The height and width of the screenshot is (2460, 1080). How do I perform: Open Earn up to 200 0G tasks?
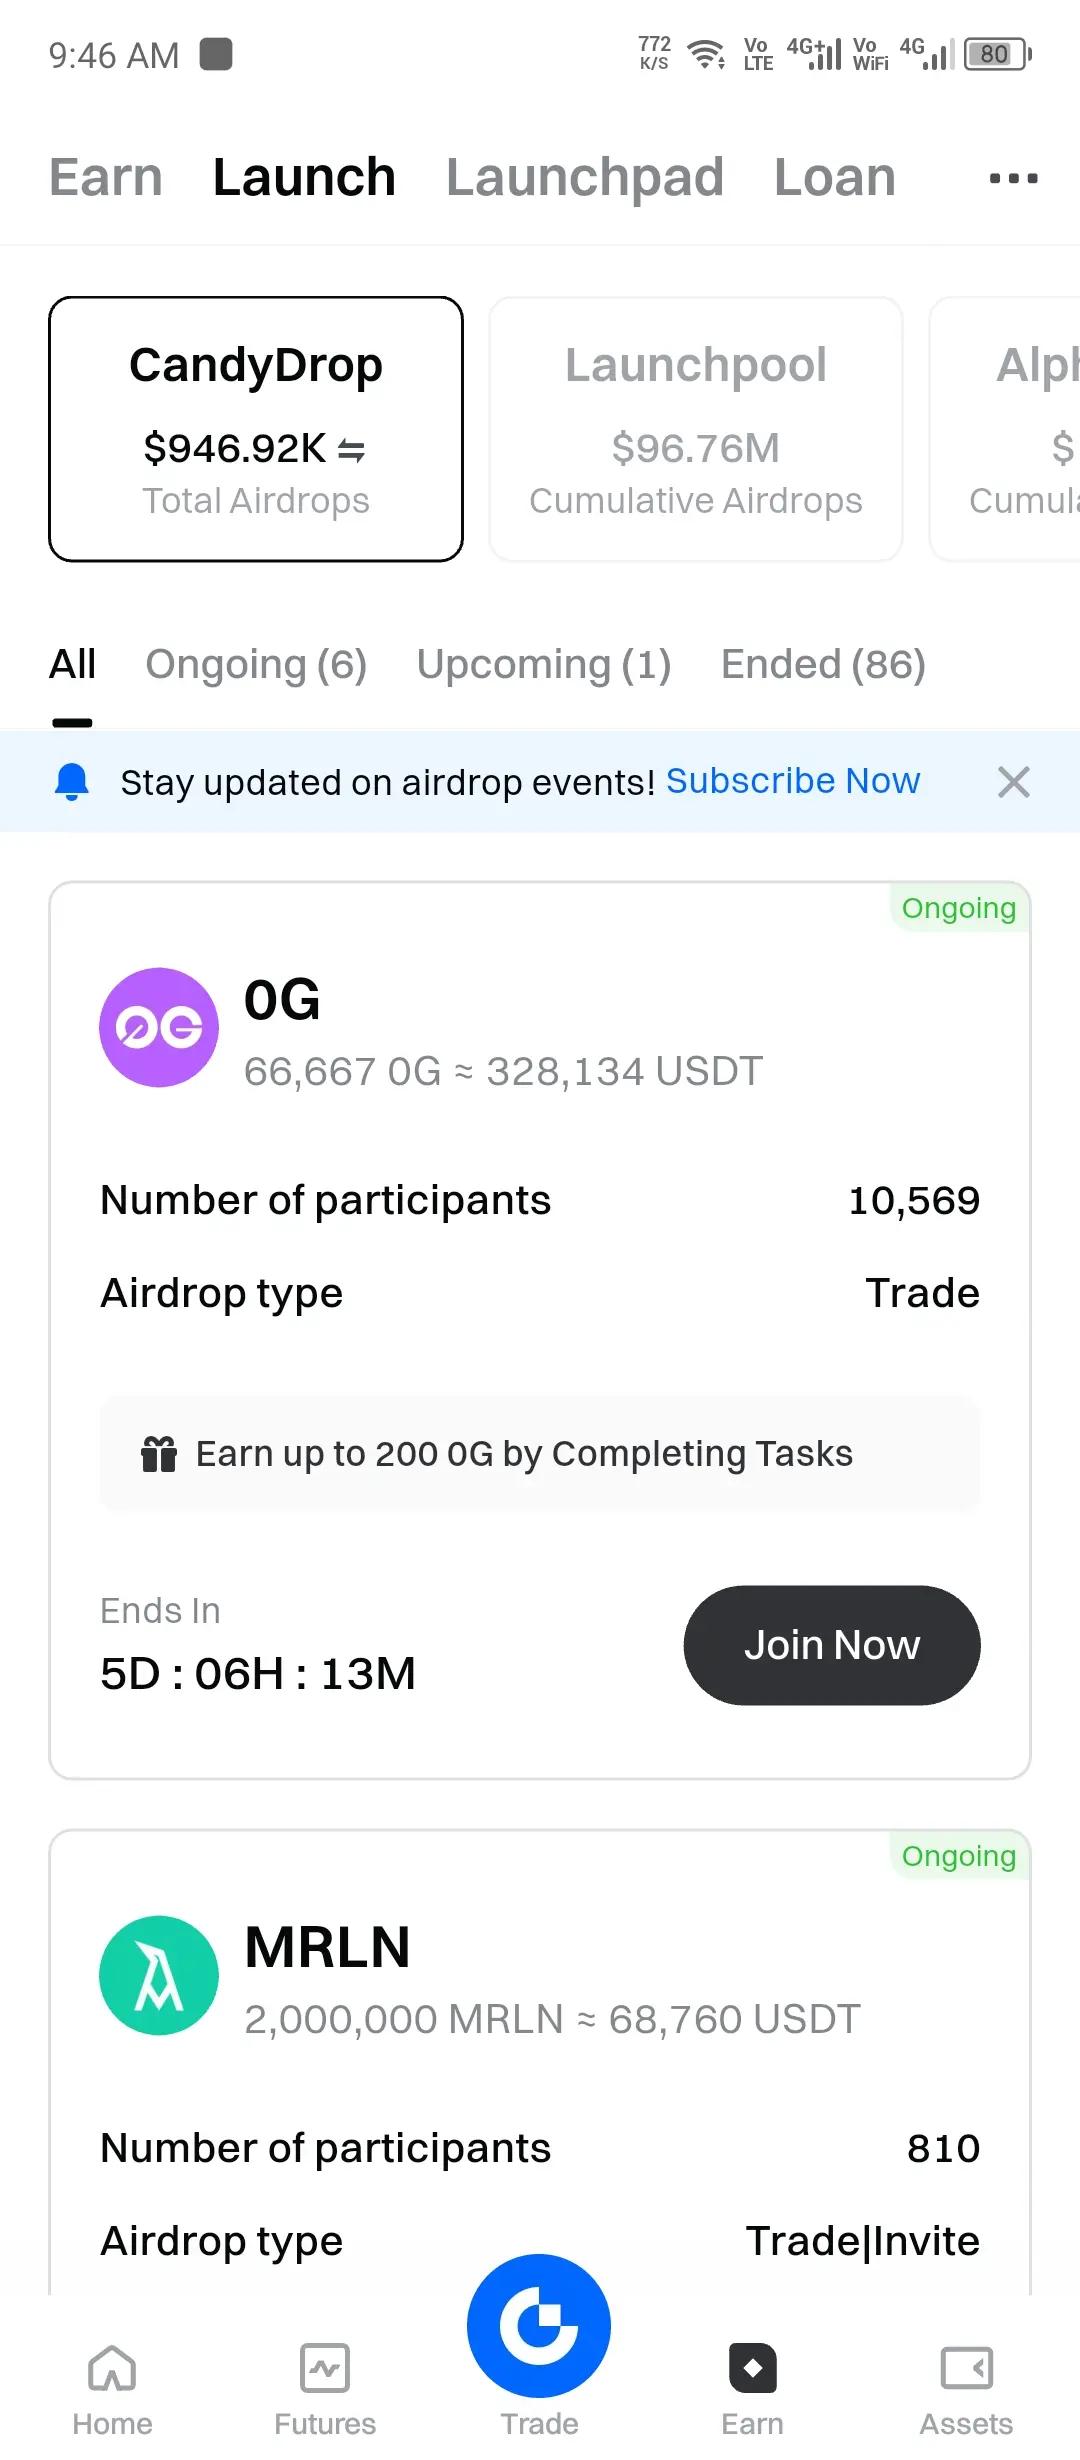coord(540,1454)
